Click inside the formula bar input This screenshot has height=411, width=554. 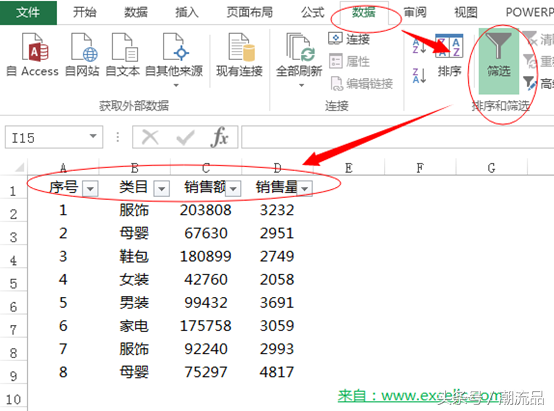click(x=397, y=137)
